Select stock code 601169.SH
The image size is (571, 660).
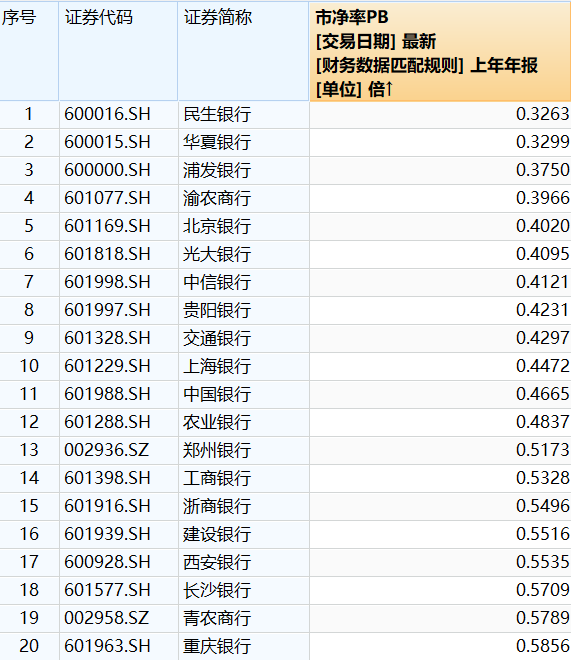point(107,226)
